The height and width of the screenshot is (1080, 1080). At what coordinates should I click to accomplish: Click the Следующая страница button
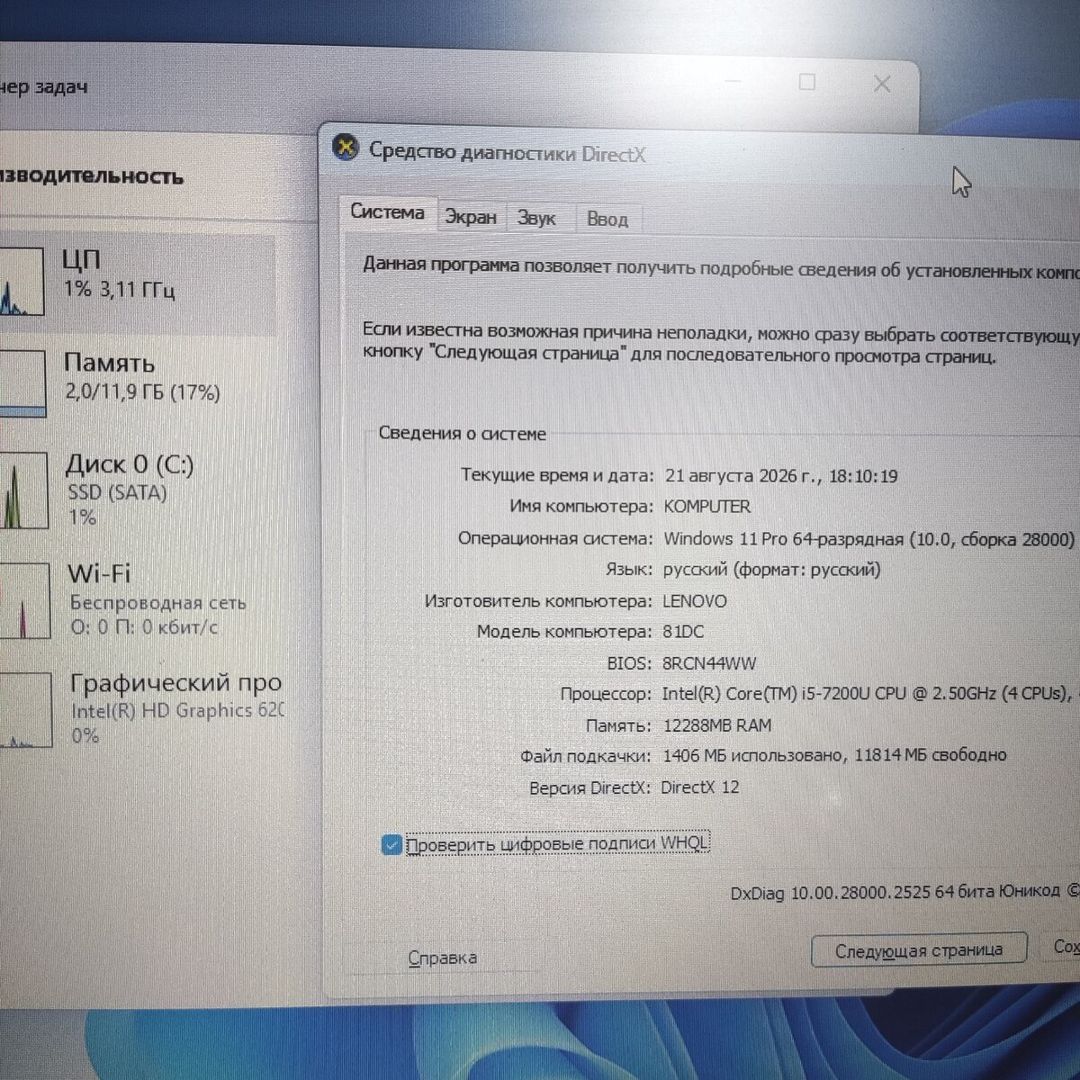pos(919,951)
